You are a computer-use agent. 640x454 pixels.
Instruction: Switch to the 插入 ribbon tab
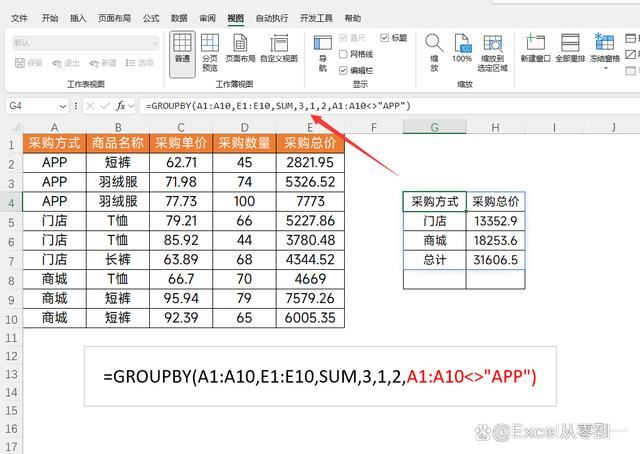[78, 18]
